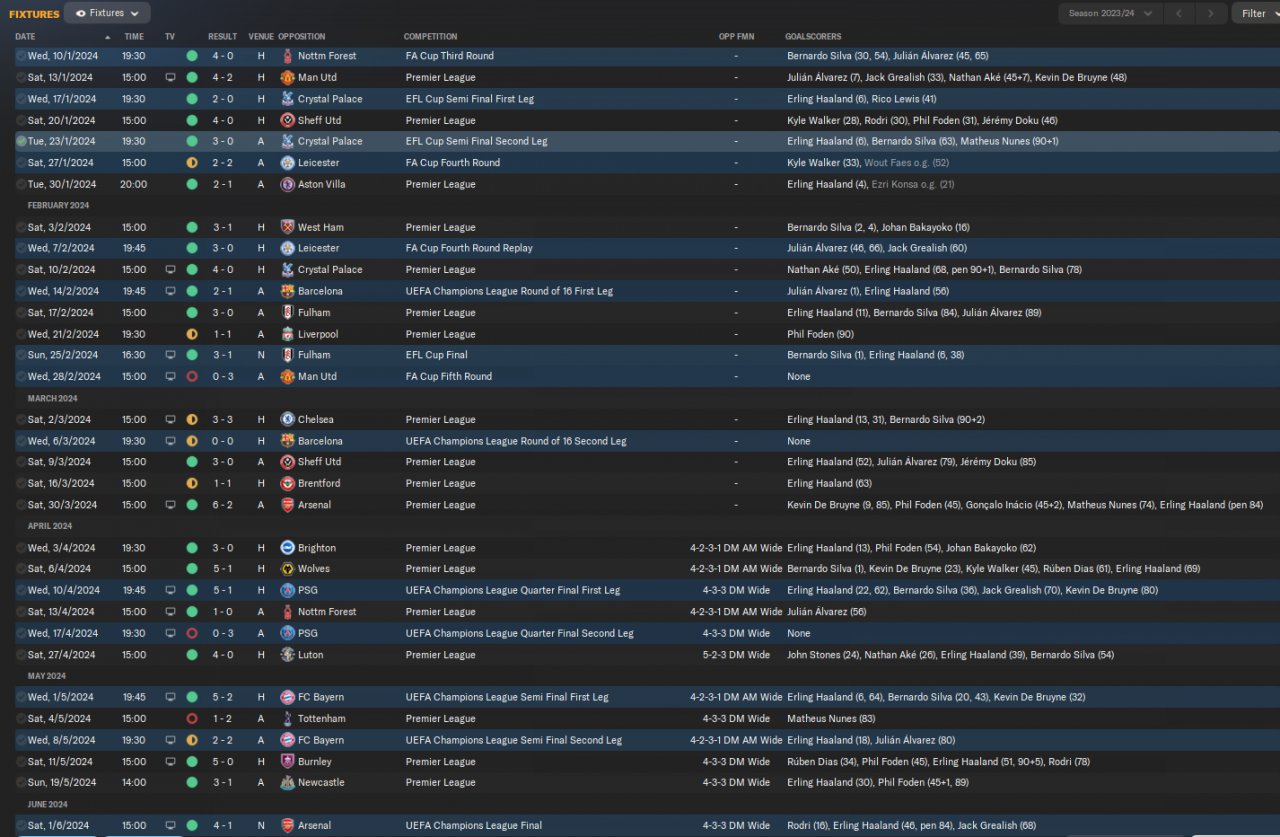Screen dimensions: 1280x837
Task: Tick the check circle for Sun 25/2/2024
Action: (x=21, y=355)
